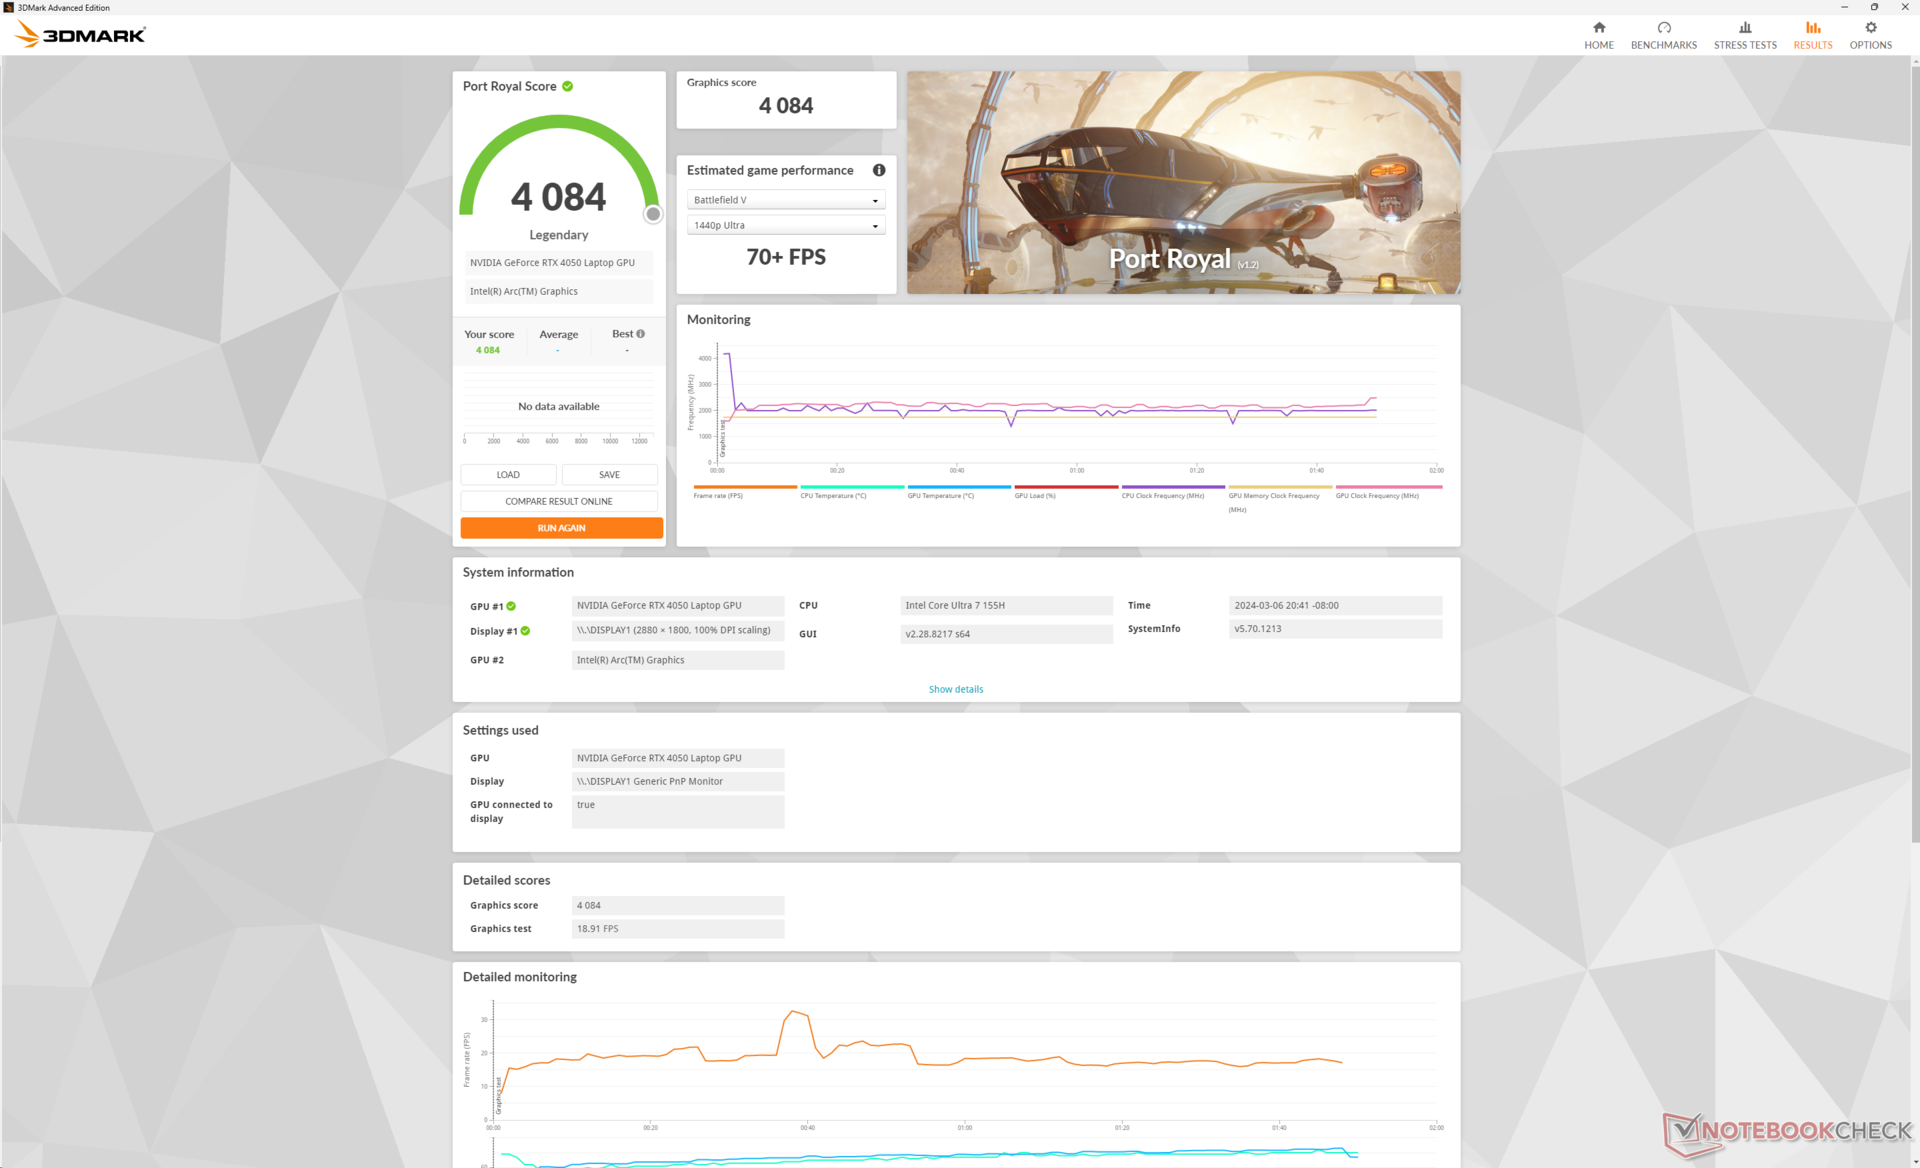Open the Battlefield V game dropdown
This screenshot has width=1920, height=1168.
785,200
